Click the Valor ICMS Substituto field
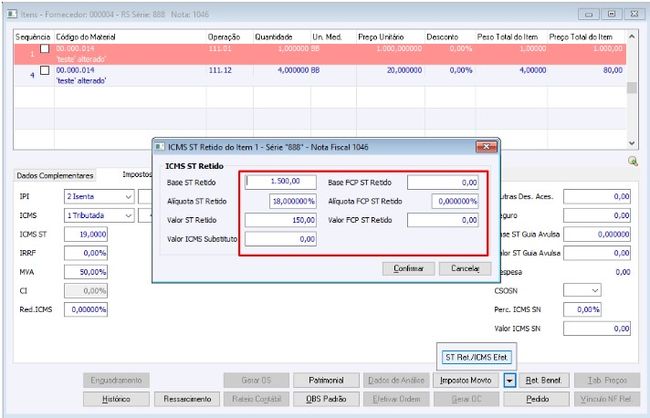The width and height of the screenshot is (650, 418). pos(281,239)
